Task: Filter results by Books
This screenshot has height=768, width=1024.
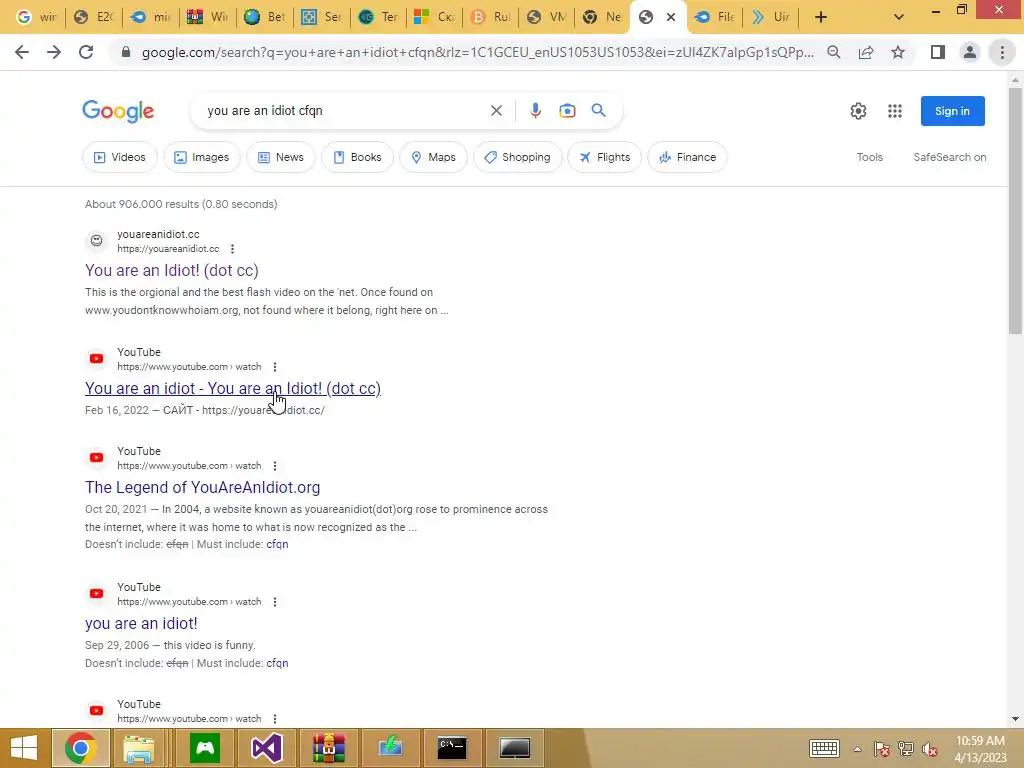Action: click(357, 157)
